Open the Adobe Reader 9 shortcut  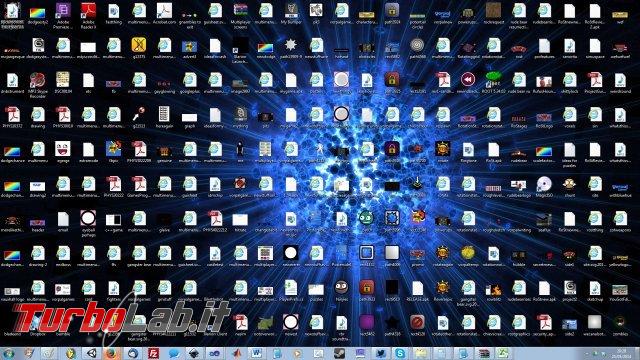[88, 11]
